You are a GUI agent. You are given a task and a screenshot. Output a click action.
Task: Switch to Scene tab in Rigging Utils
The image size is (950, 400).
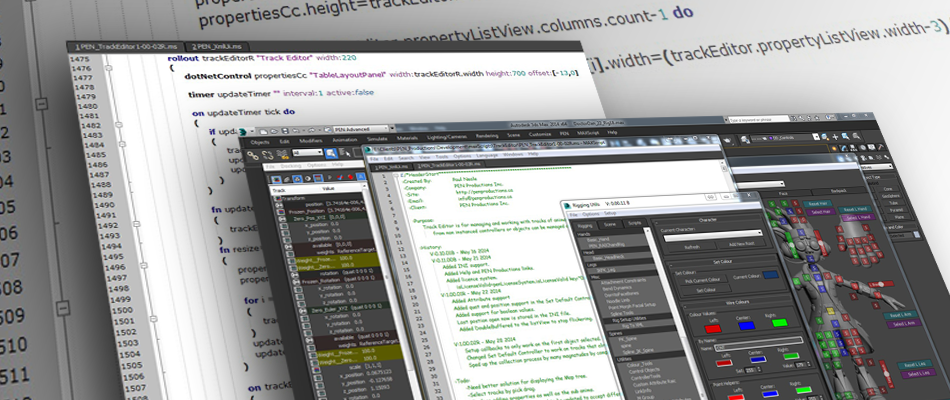610,225
